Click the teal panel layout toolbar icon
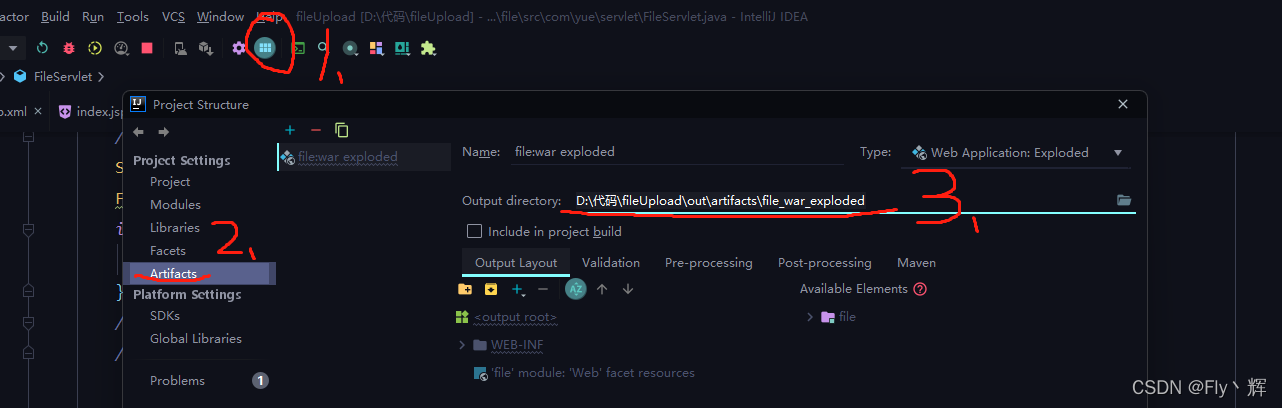This screenshot has height=408, width=1282. click(x=402, y=47)
